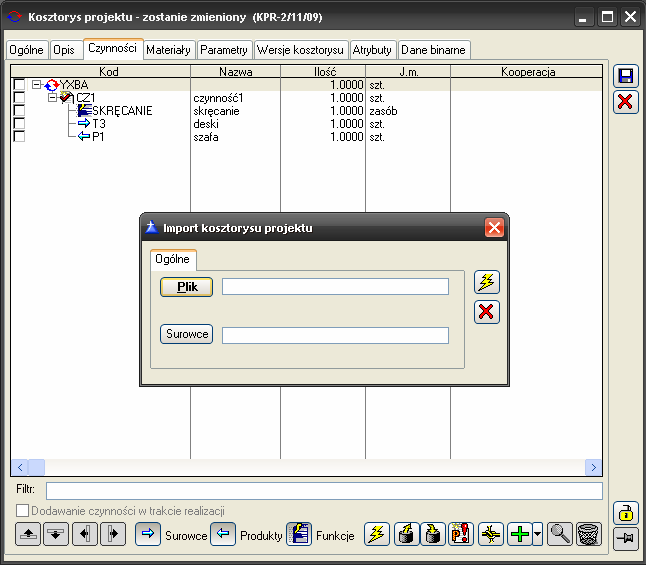
Task: Click the move right level button
Action: (113, 535)
